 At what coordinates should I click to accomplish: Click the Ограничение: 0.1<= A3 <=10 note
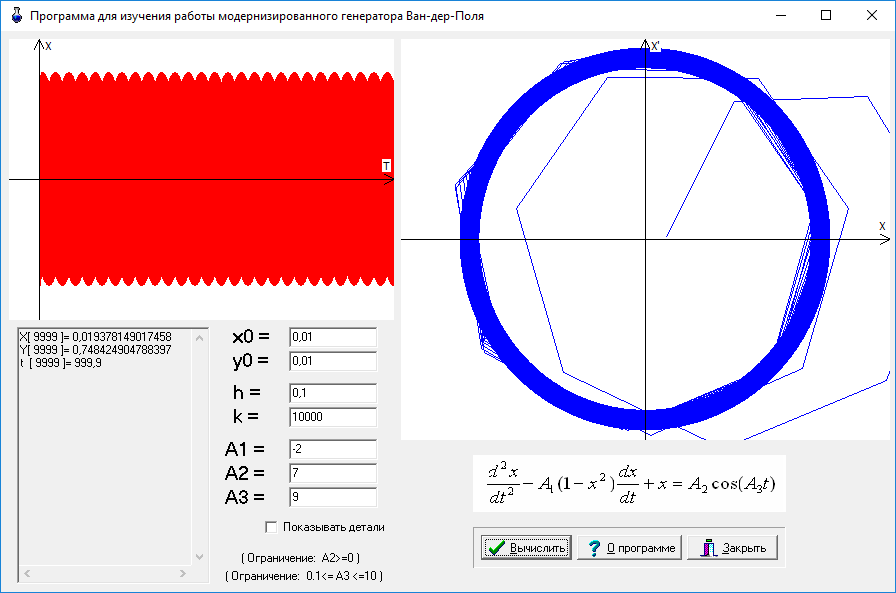(x=304, y=576)
